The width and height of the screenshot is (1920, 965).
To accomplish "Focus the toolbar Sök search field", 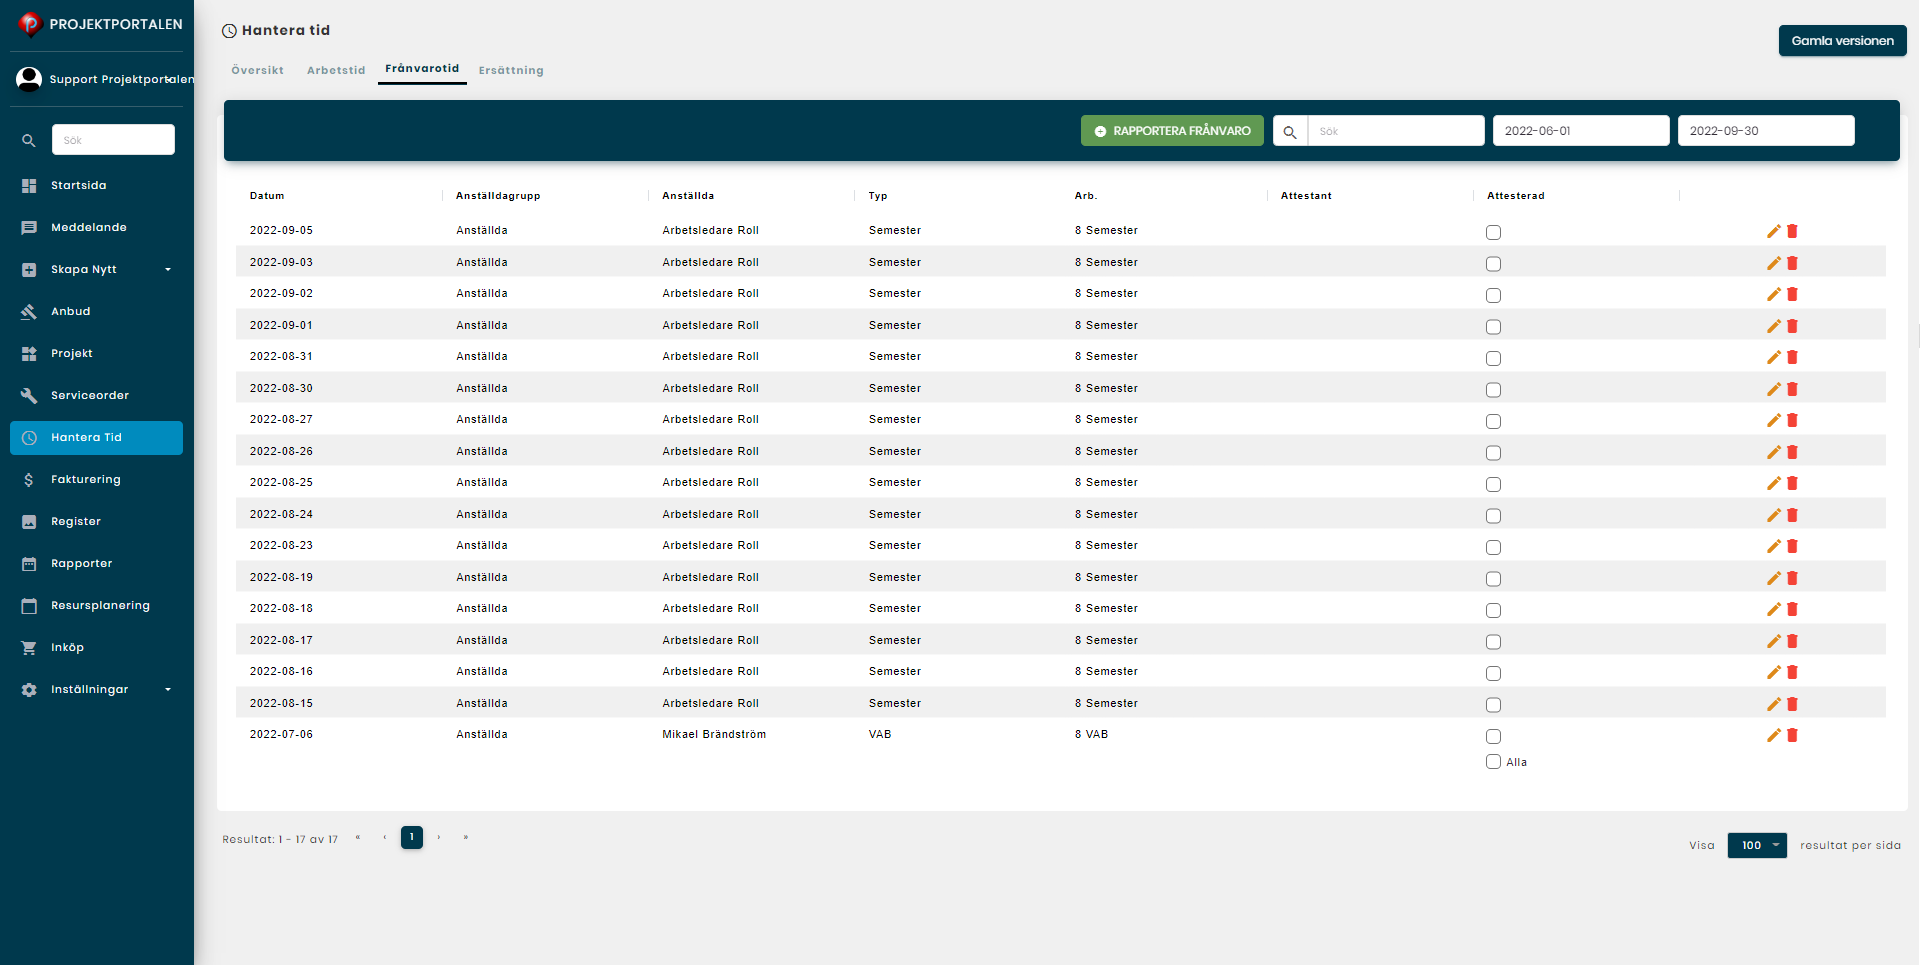I will click(x=1396, y=131).
